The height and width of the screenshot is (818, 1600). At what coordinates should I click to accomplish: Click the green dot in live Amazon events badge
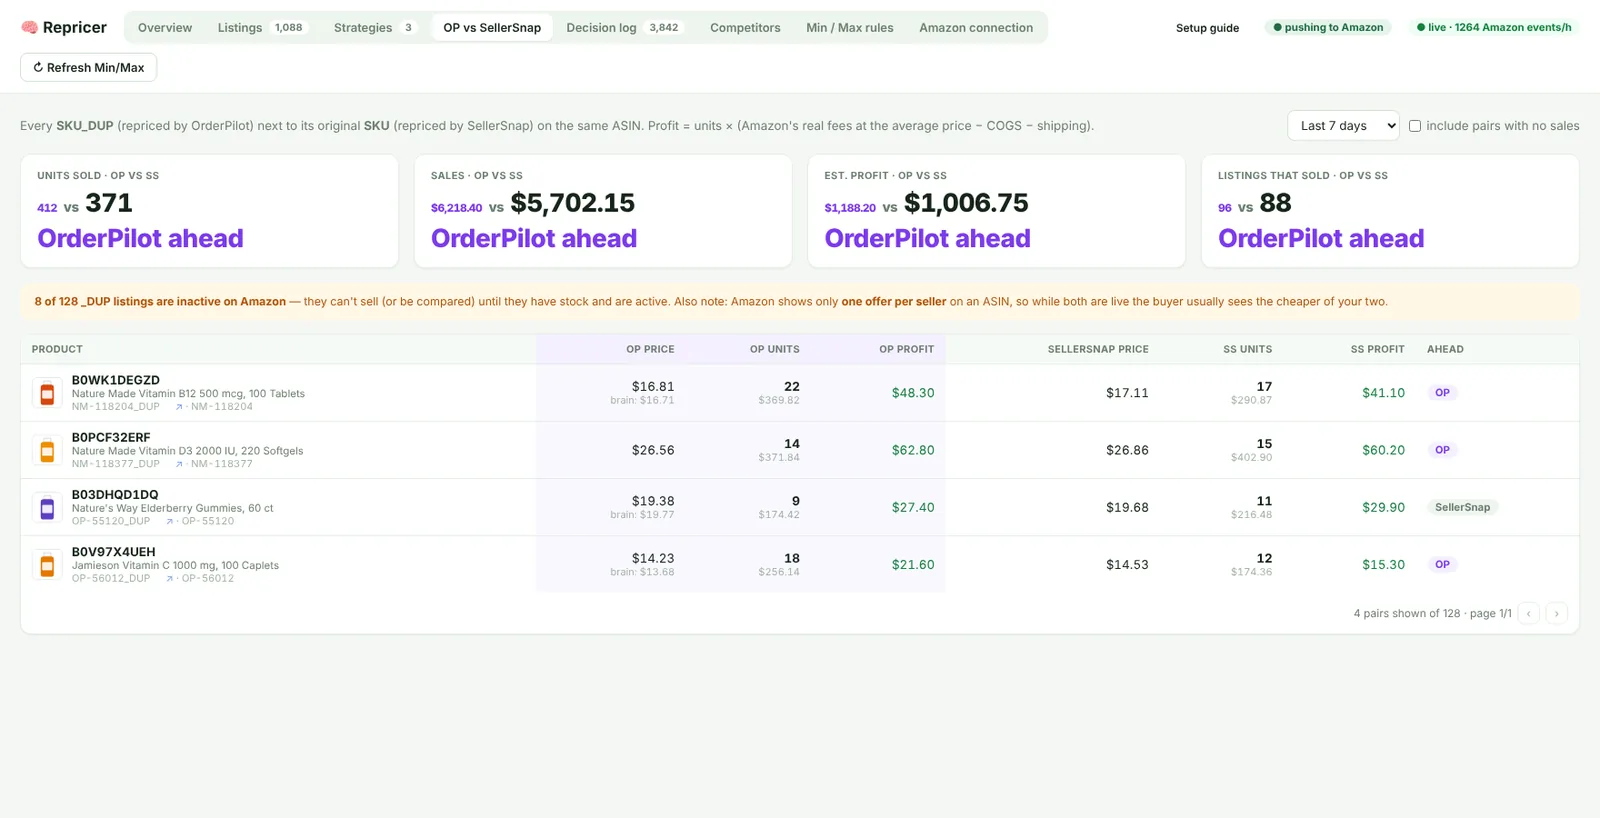tap(1421, 28)
